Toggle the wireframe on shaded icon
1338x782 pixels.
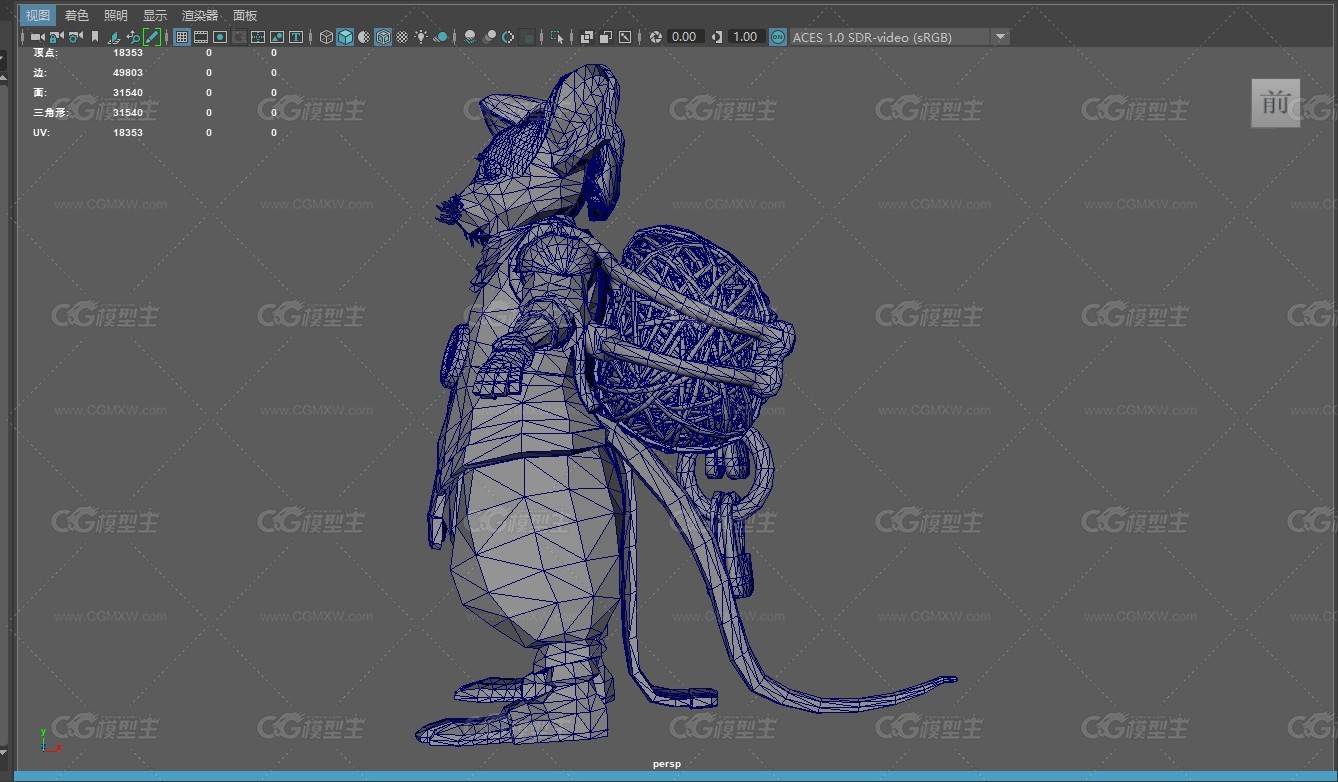coord(383,37)
